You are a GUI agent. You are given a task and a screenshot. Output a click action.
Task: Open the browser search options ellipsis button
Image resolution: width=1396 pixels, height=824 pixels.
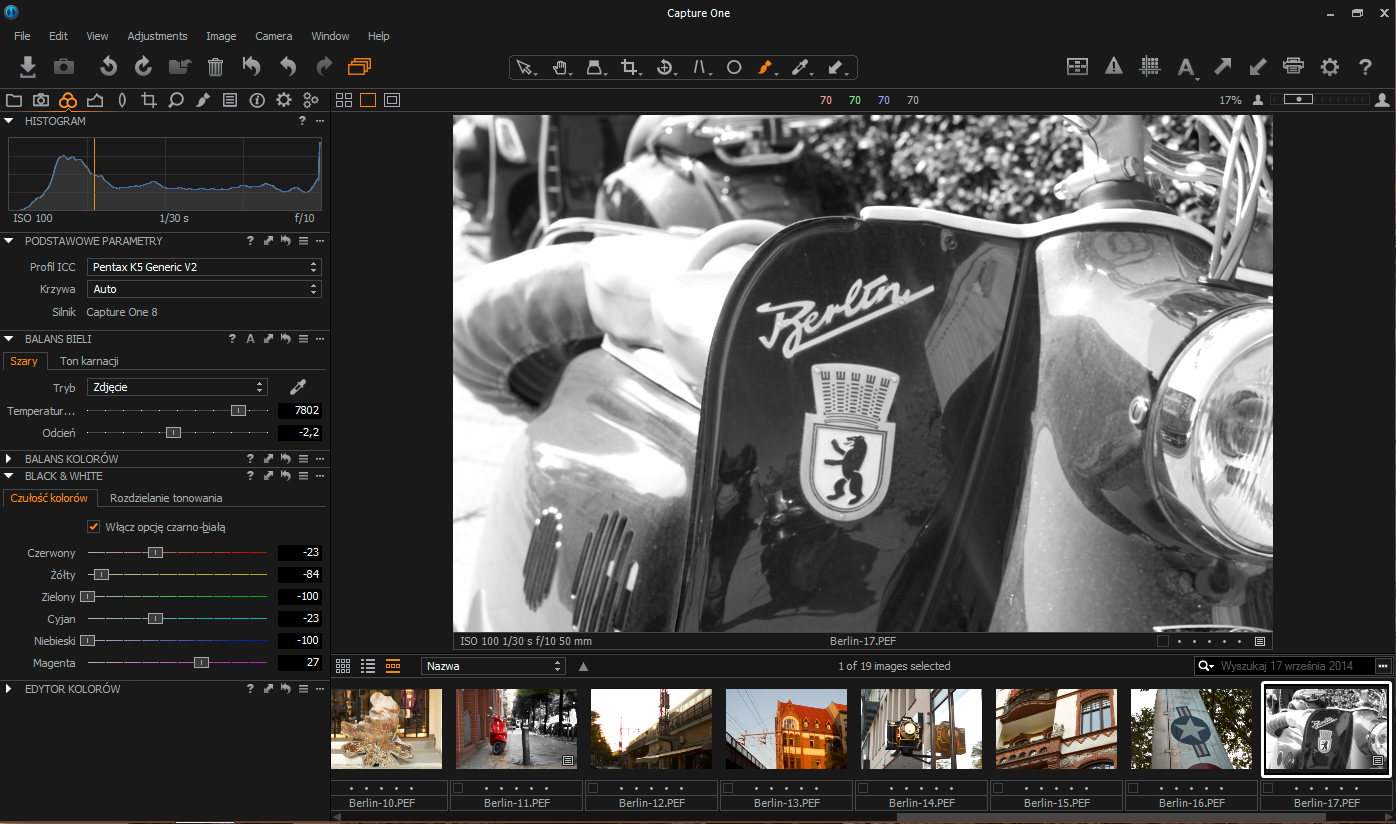point(1383,666)
